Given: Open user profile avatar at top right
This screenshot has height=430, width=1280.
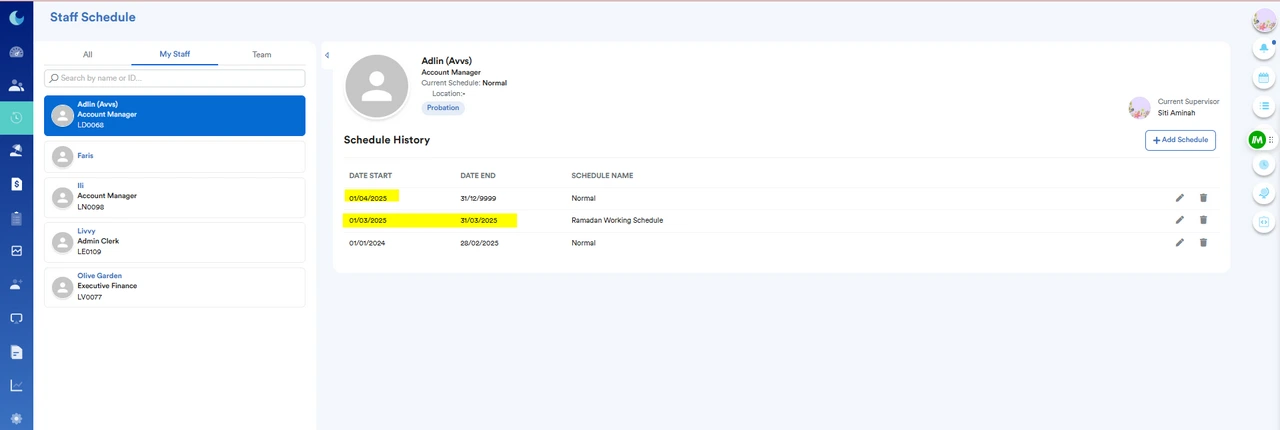Looking at the screenshot, I should (1264, 20).
